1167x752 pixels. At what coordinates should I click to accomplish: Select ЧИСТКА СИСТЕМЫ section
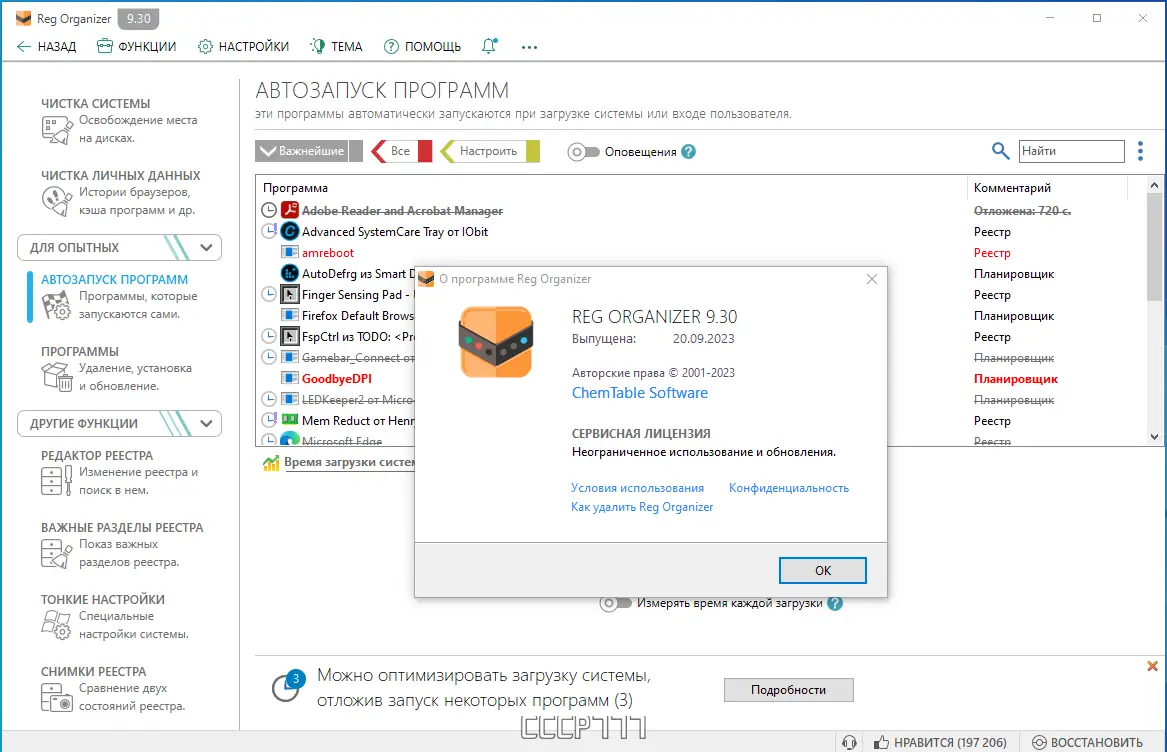(119, 121)
